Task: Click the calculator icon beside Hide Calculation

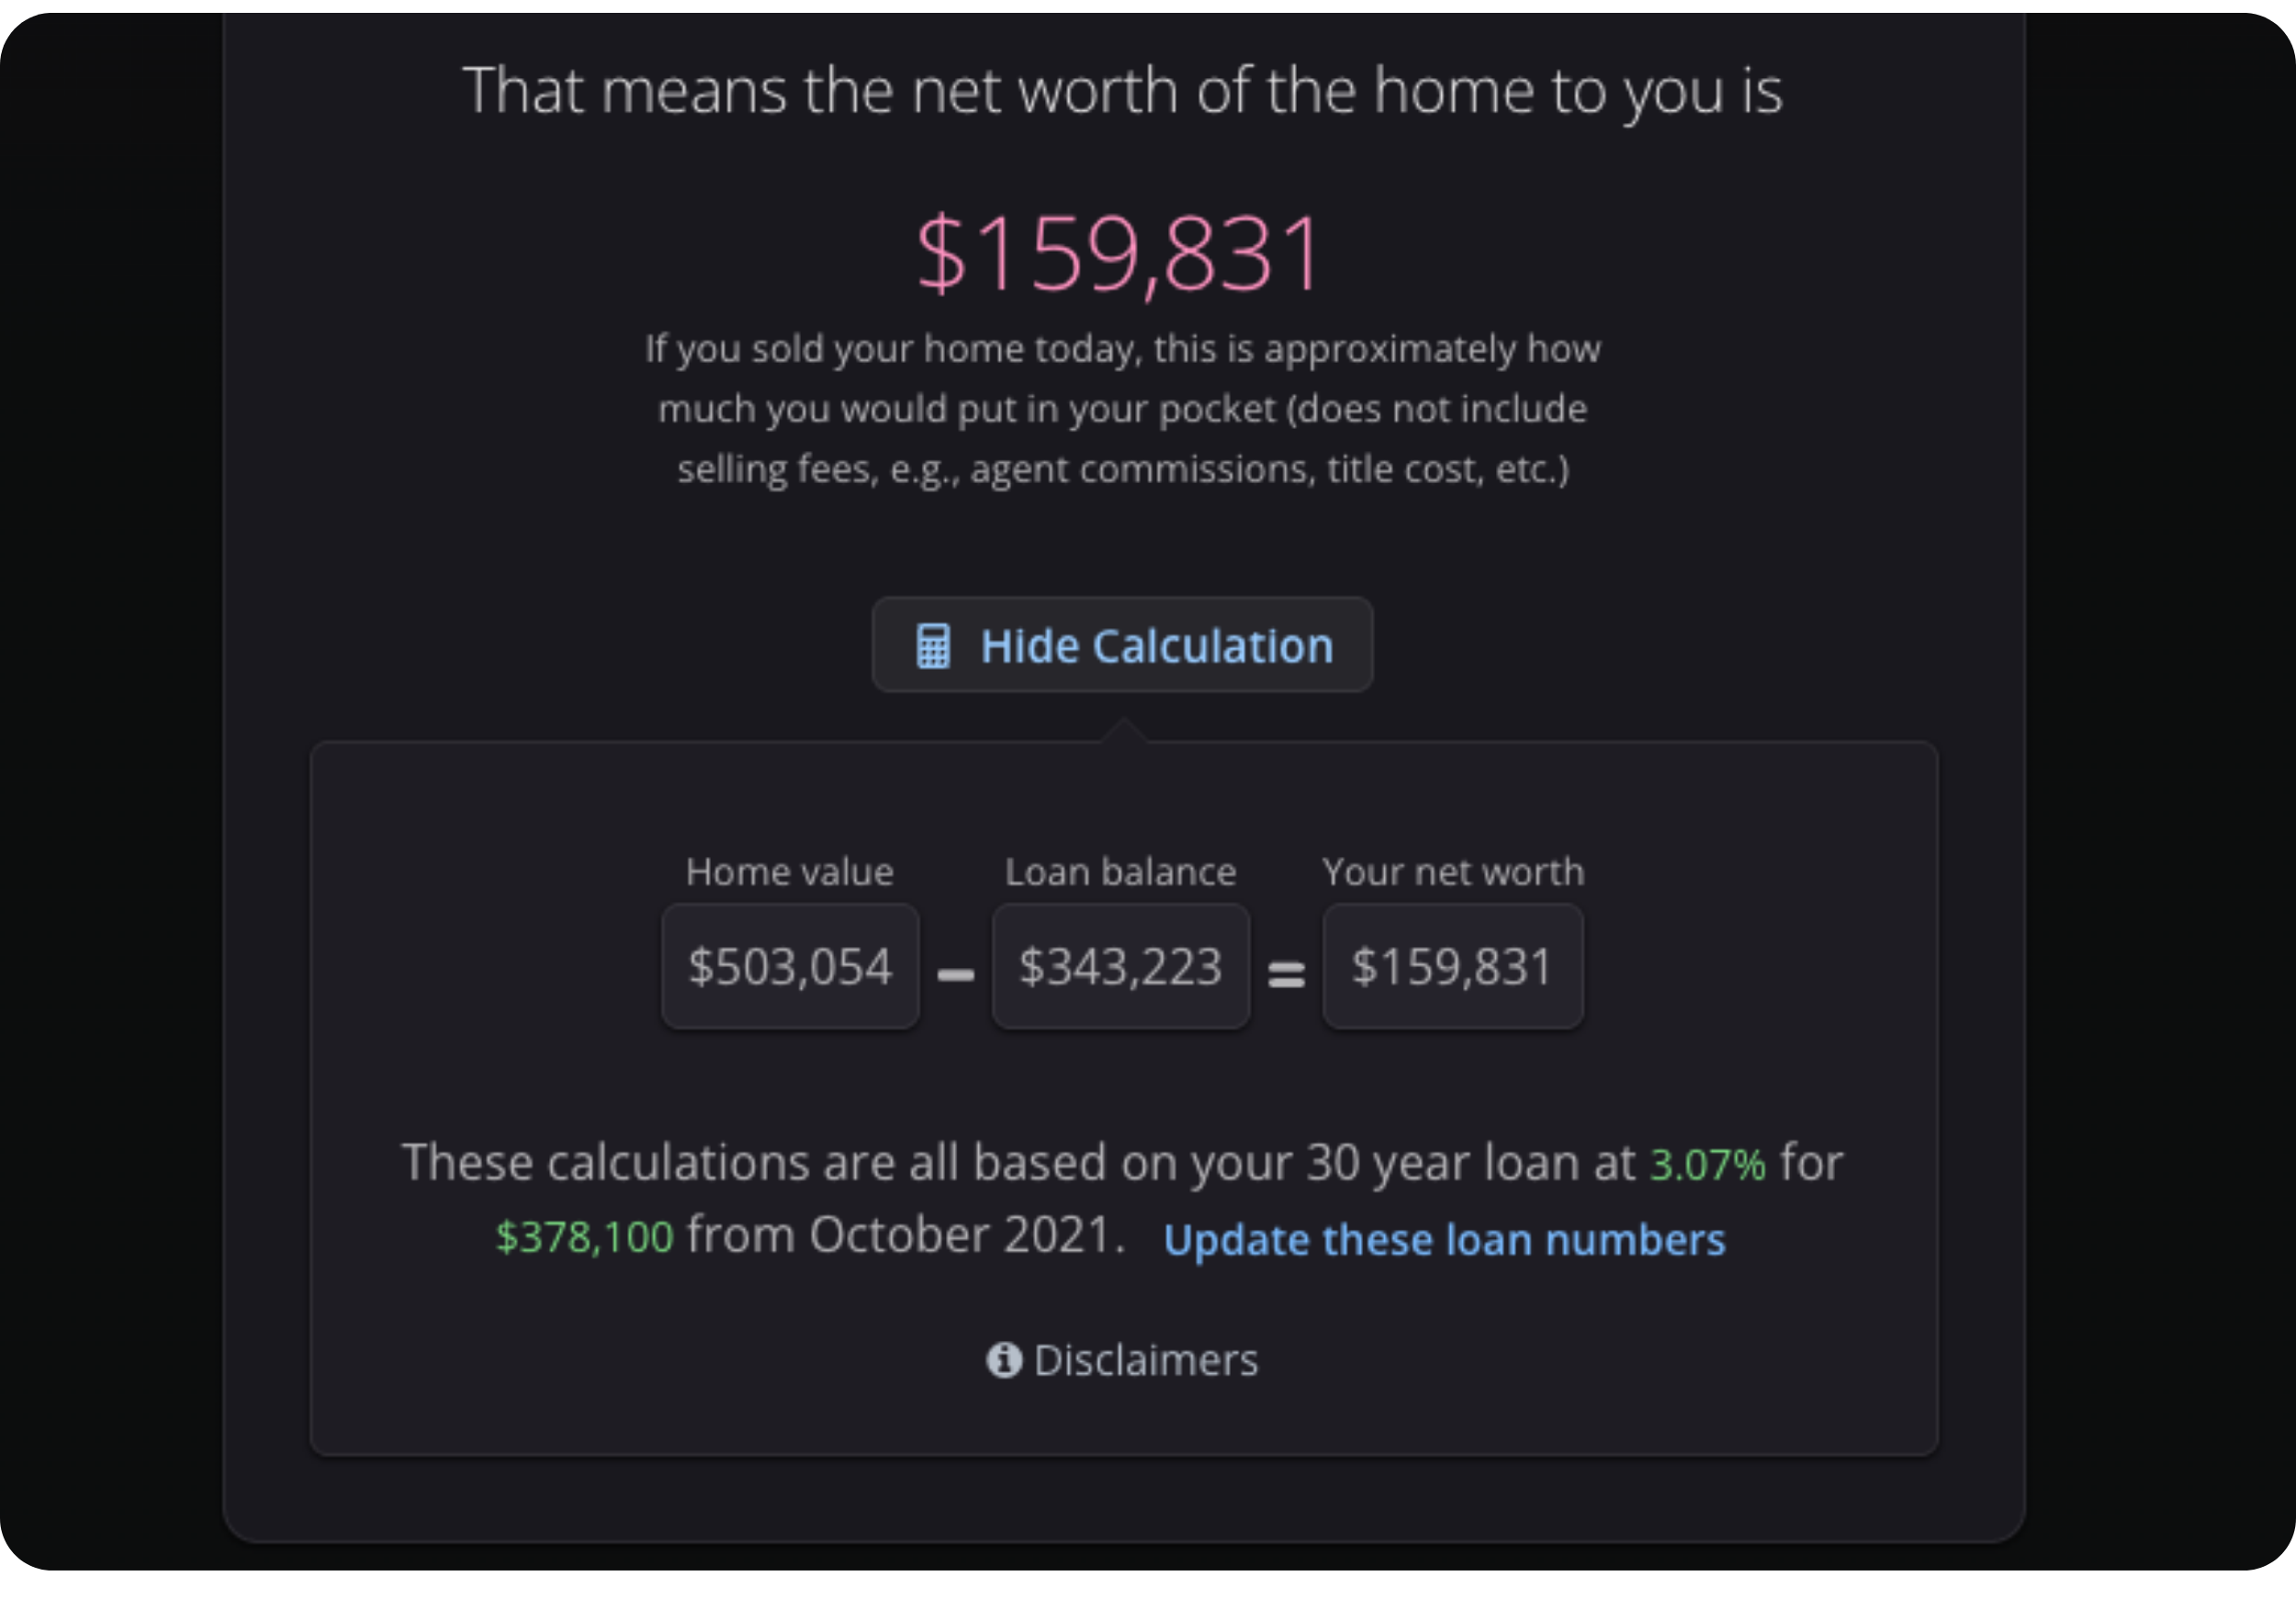Action: coord(933,646)
